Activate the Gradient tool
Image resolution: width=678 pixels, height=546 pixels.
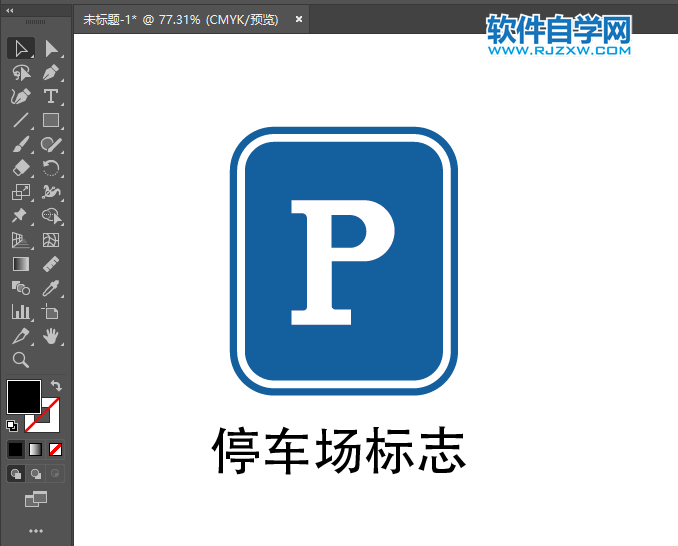pos(21,264)
